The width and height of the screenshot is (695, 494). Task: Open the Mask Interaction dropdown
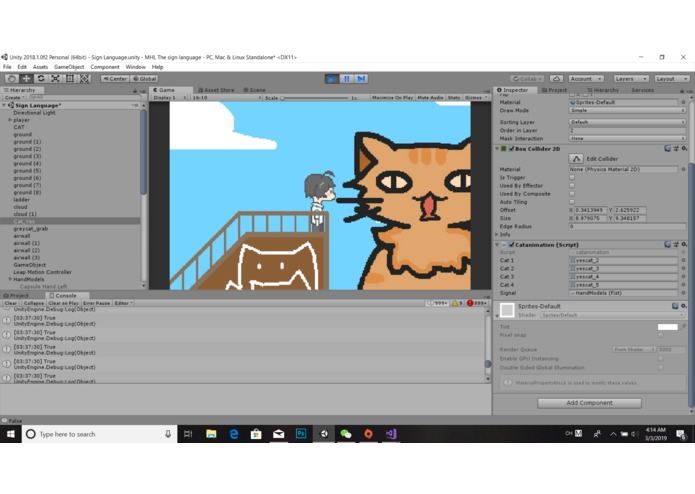(627, 138)
